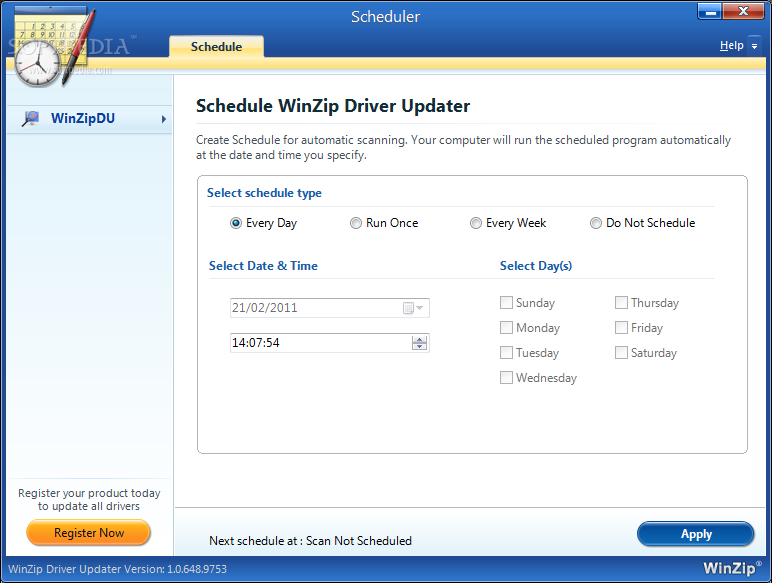Click the "Schedule WinZip Driver Updater" heading
772x583 pixels.
coord(333,106)
